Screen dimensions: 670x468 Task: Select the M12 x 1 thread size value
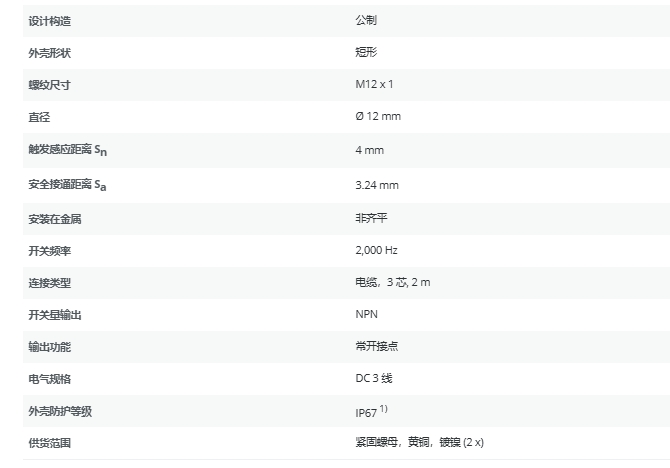coord(374,85)
